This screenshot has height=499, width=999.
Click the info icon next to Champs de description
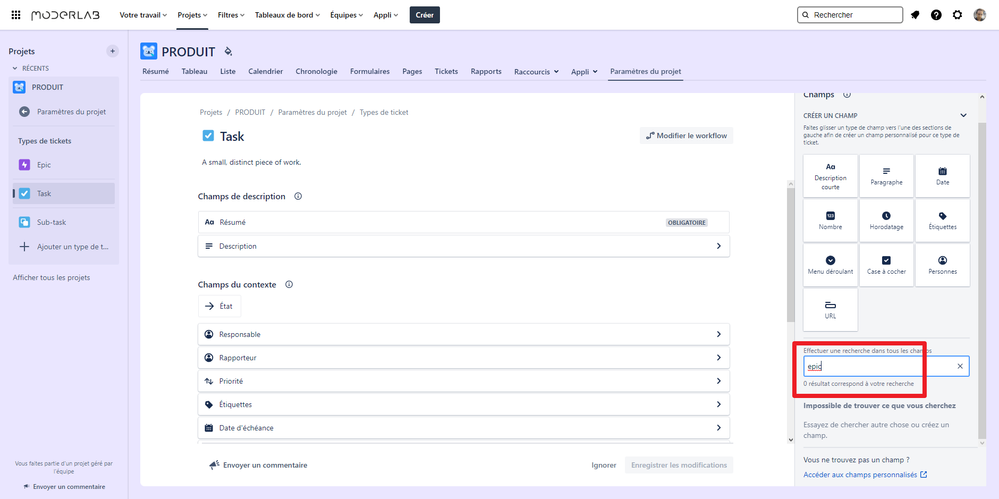(298, 196)
